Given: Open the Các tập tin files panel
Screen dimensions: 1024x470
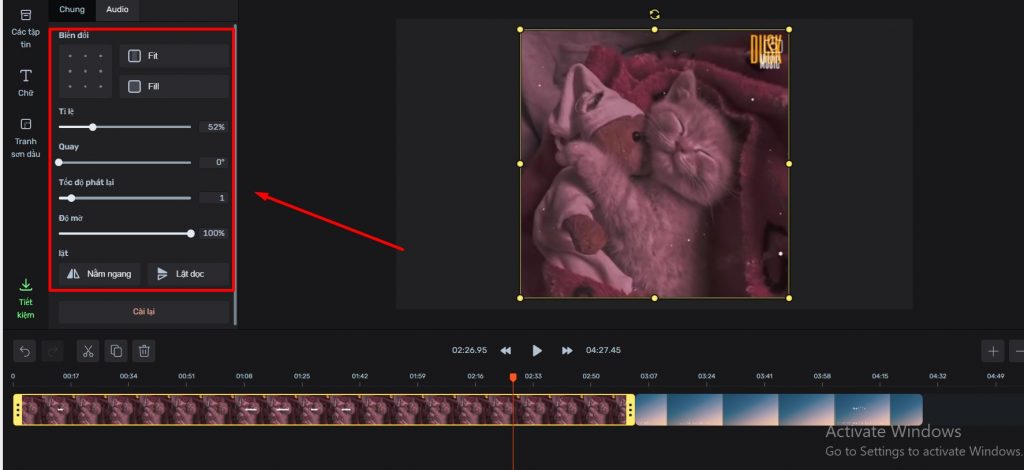Looking at the screenshot, I should 25,27.
